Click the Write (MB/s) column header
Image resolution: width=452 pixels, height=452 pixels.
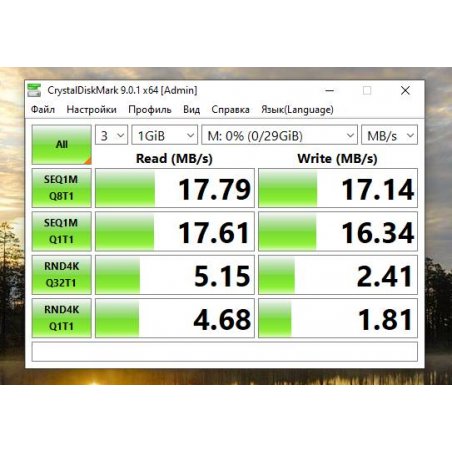337,159
